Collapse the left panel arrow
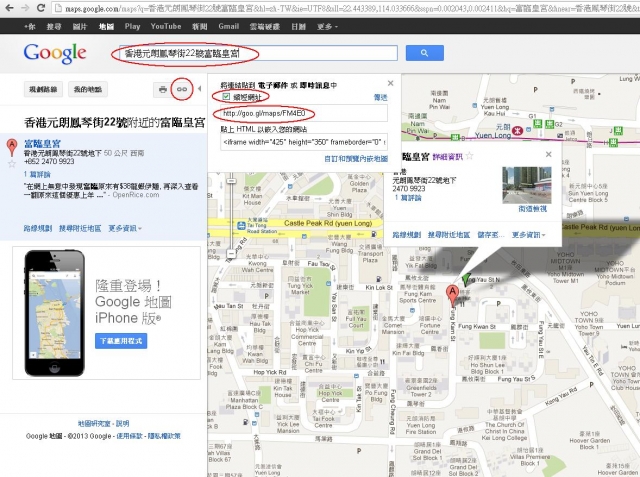This screenshot has width=640, height=477. click(x=201, y=90)
